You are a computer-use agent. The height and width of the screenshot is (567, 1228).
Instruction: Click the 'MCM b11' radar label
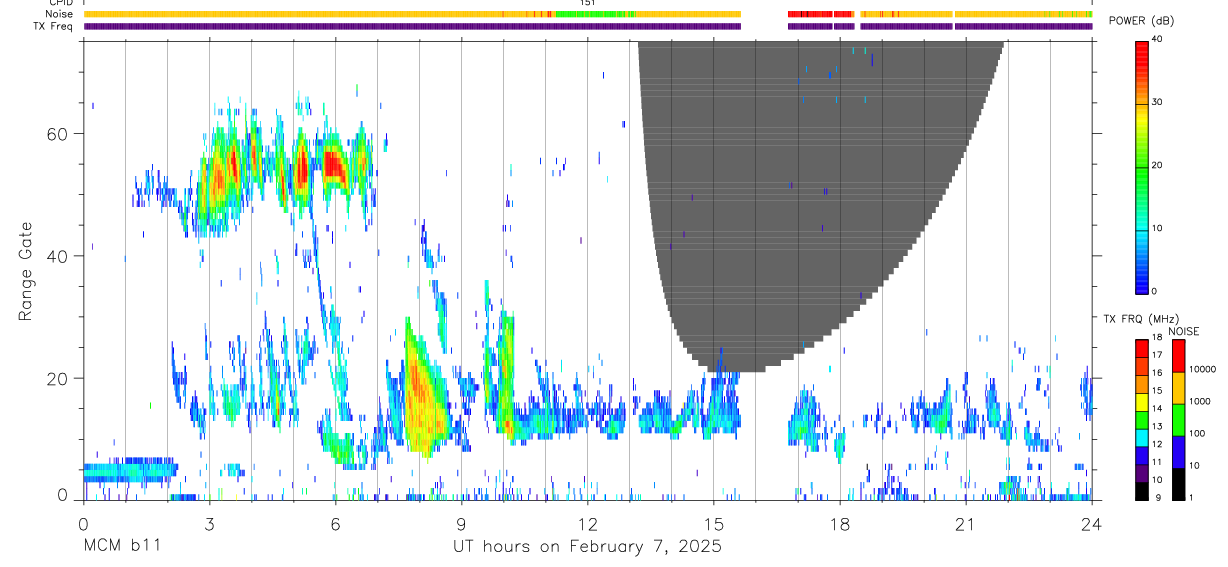tap(120, 547)
